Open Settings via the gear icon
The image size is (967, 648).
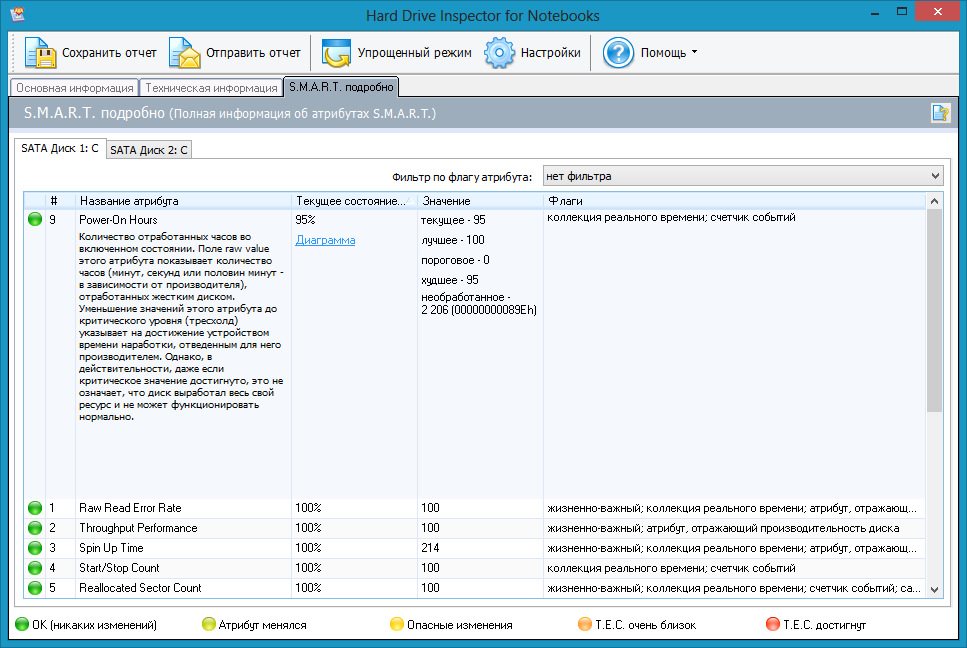tap(499, 53)
